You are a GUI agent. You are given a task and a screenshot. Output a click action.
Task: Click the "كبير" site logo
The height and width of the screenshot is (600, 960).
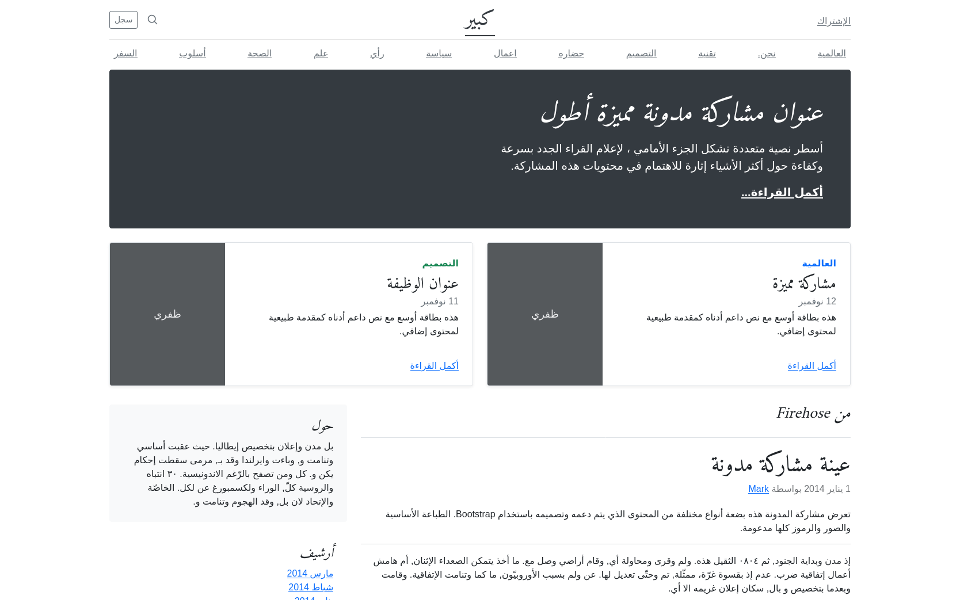coord(478,20)
